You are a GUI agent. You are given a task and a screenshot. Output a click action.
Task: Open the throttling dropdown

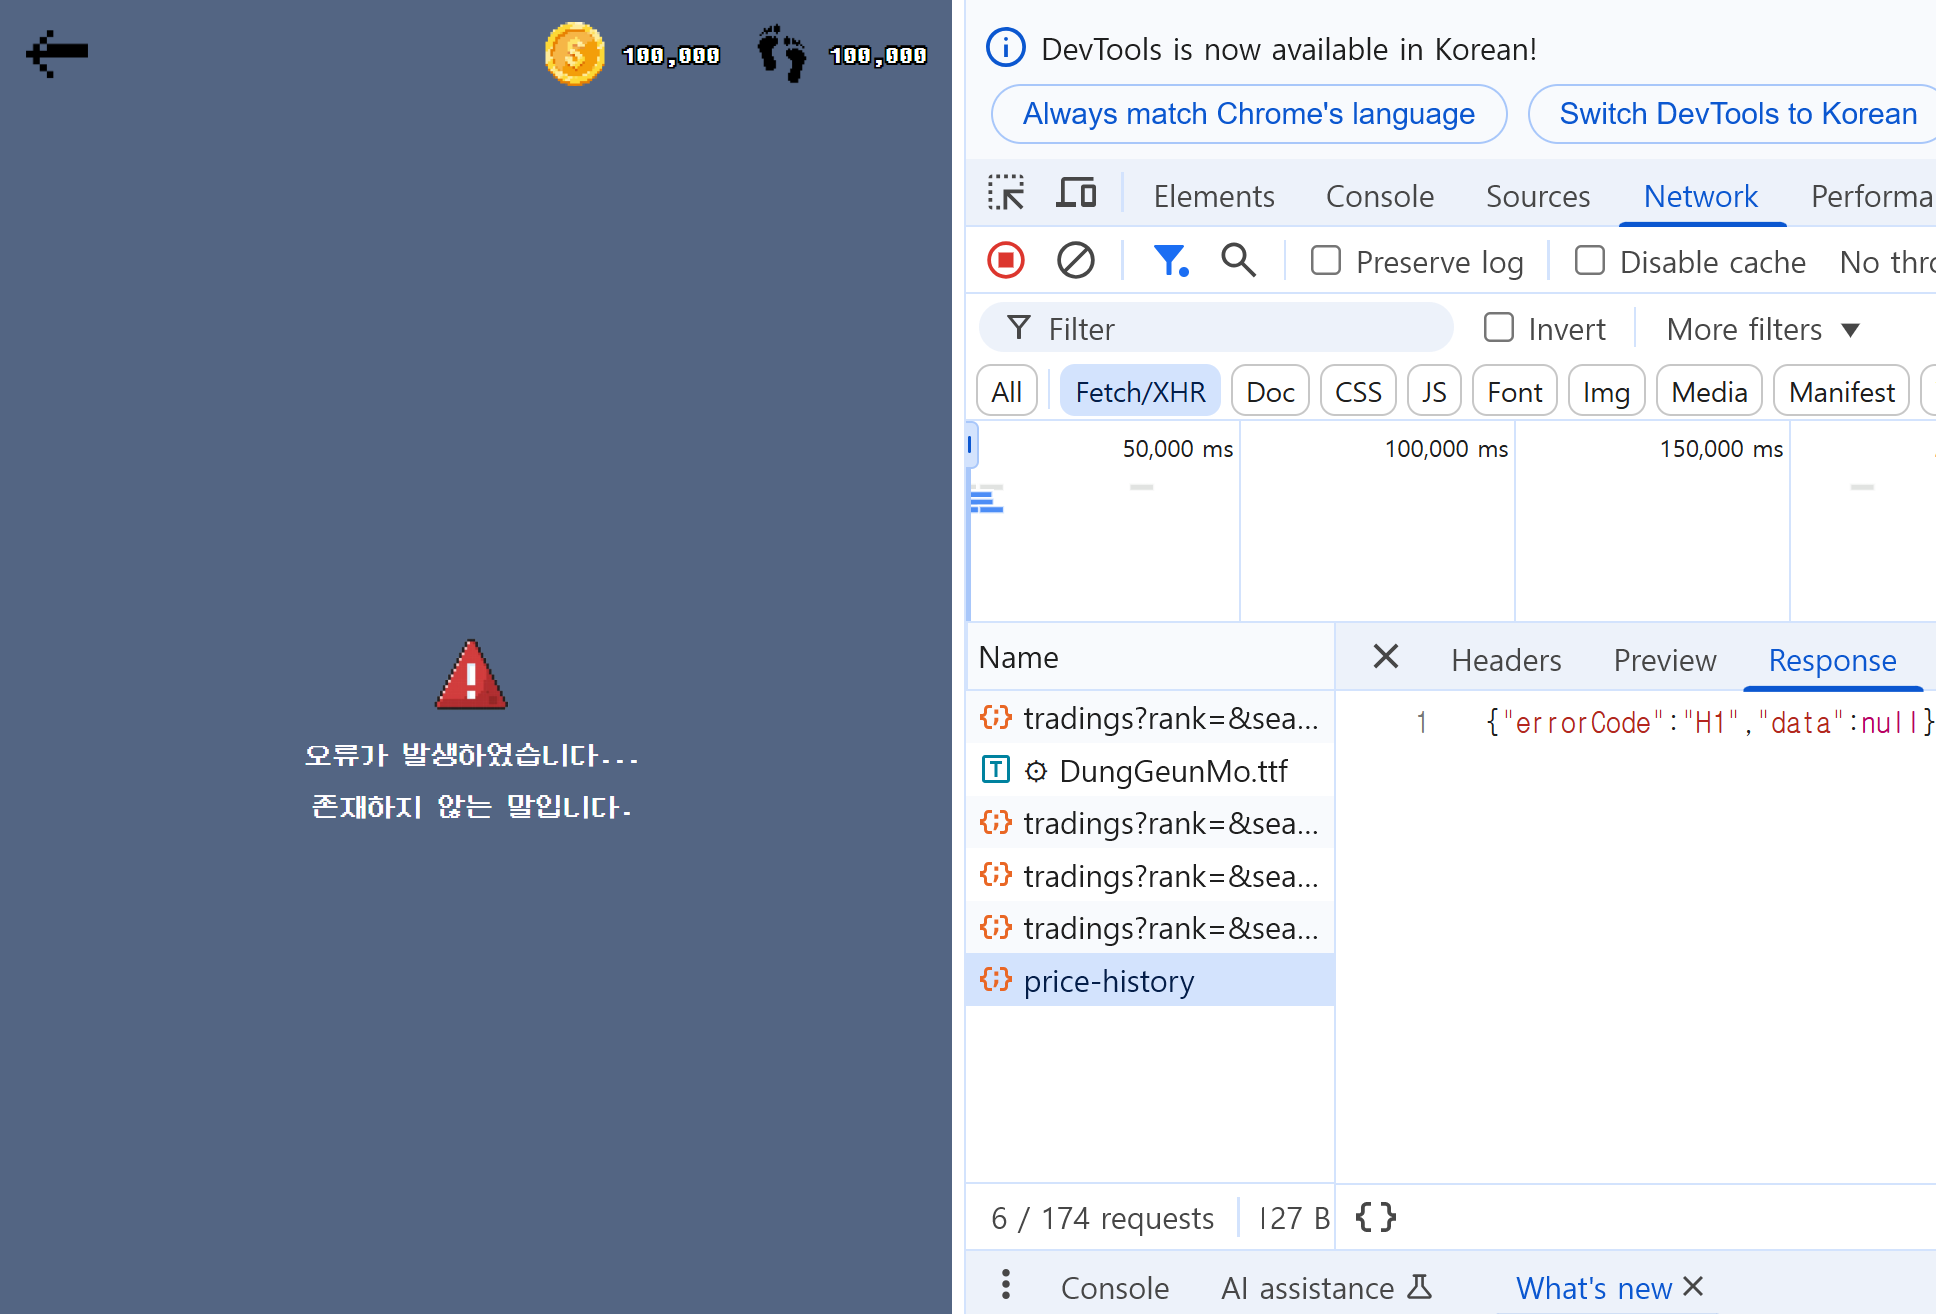tap(1886, 262)
